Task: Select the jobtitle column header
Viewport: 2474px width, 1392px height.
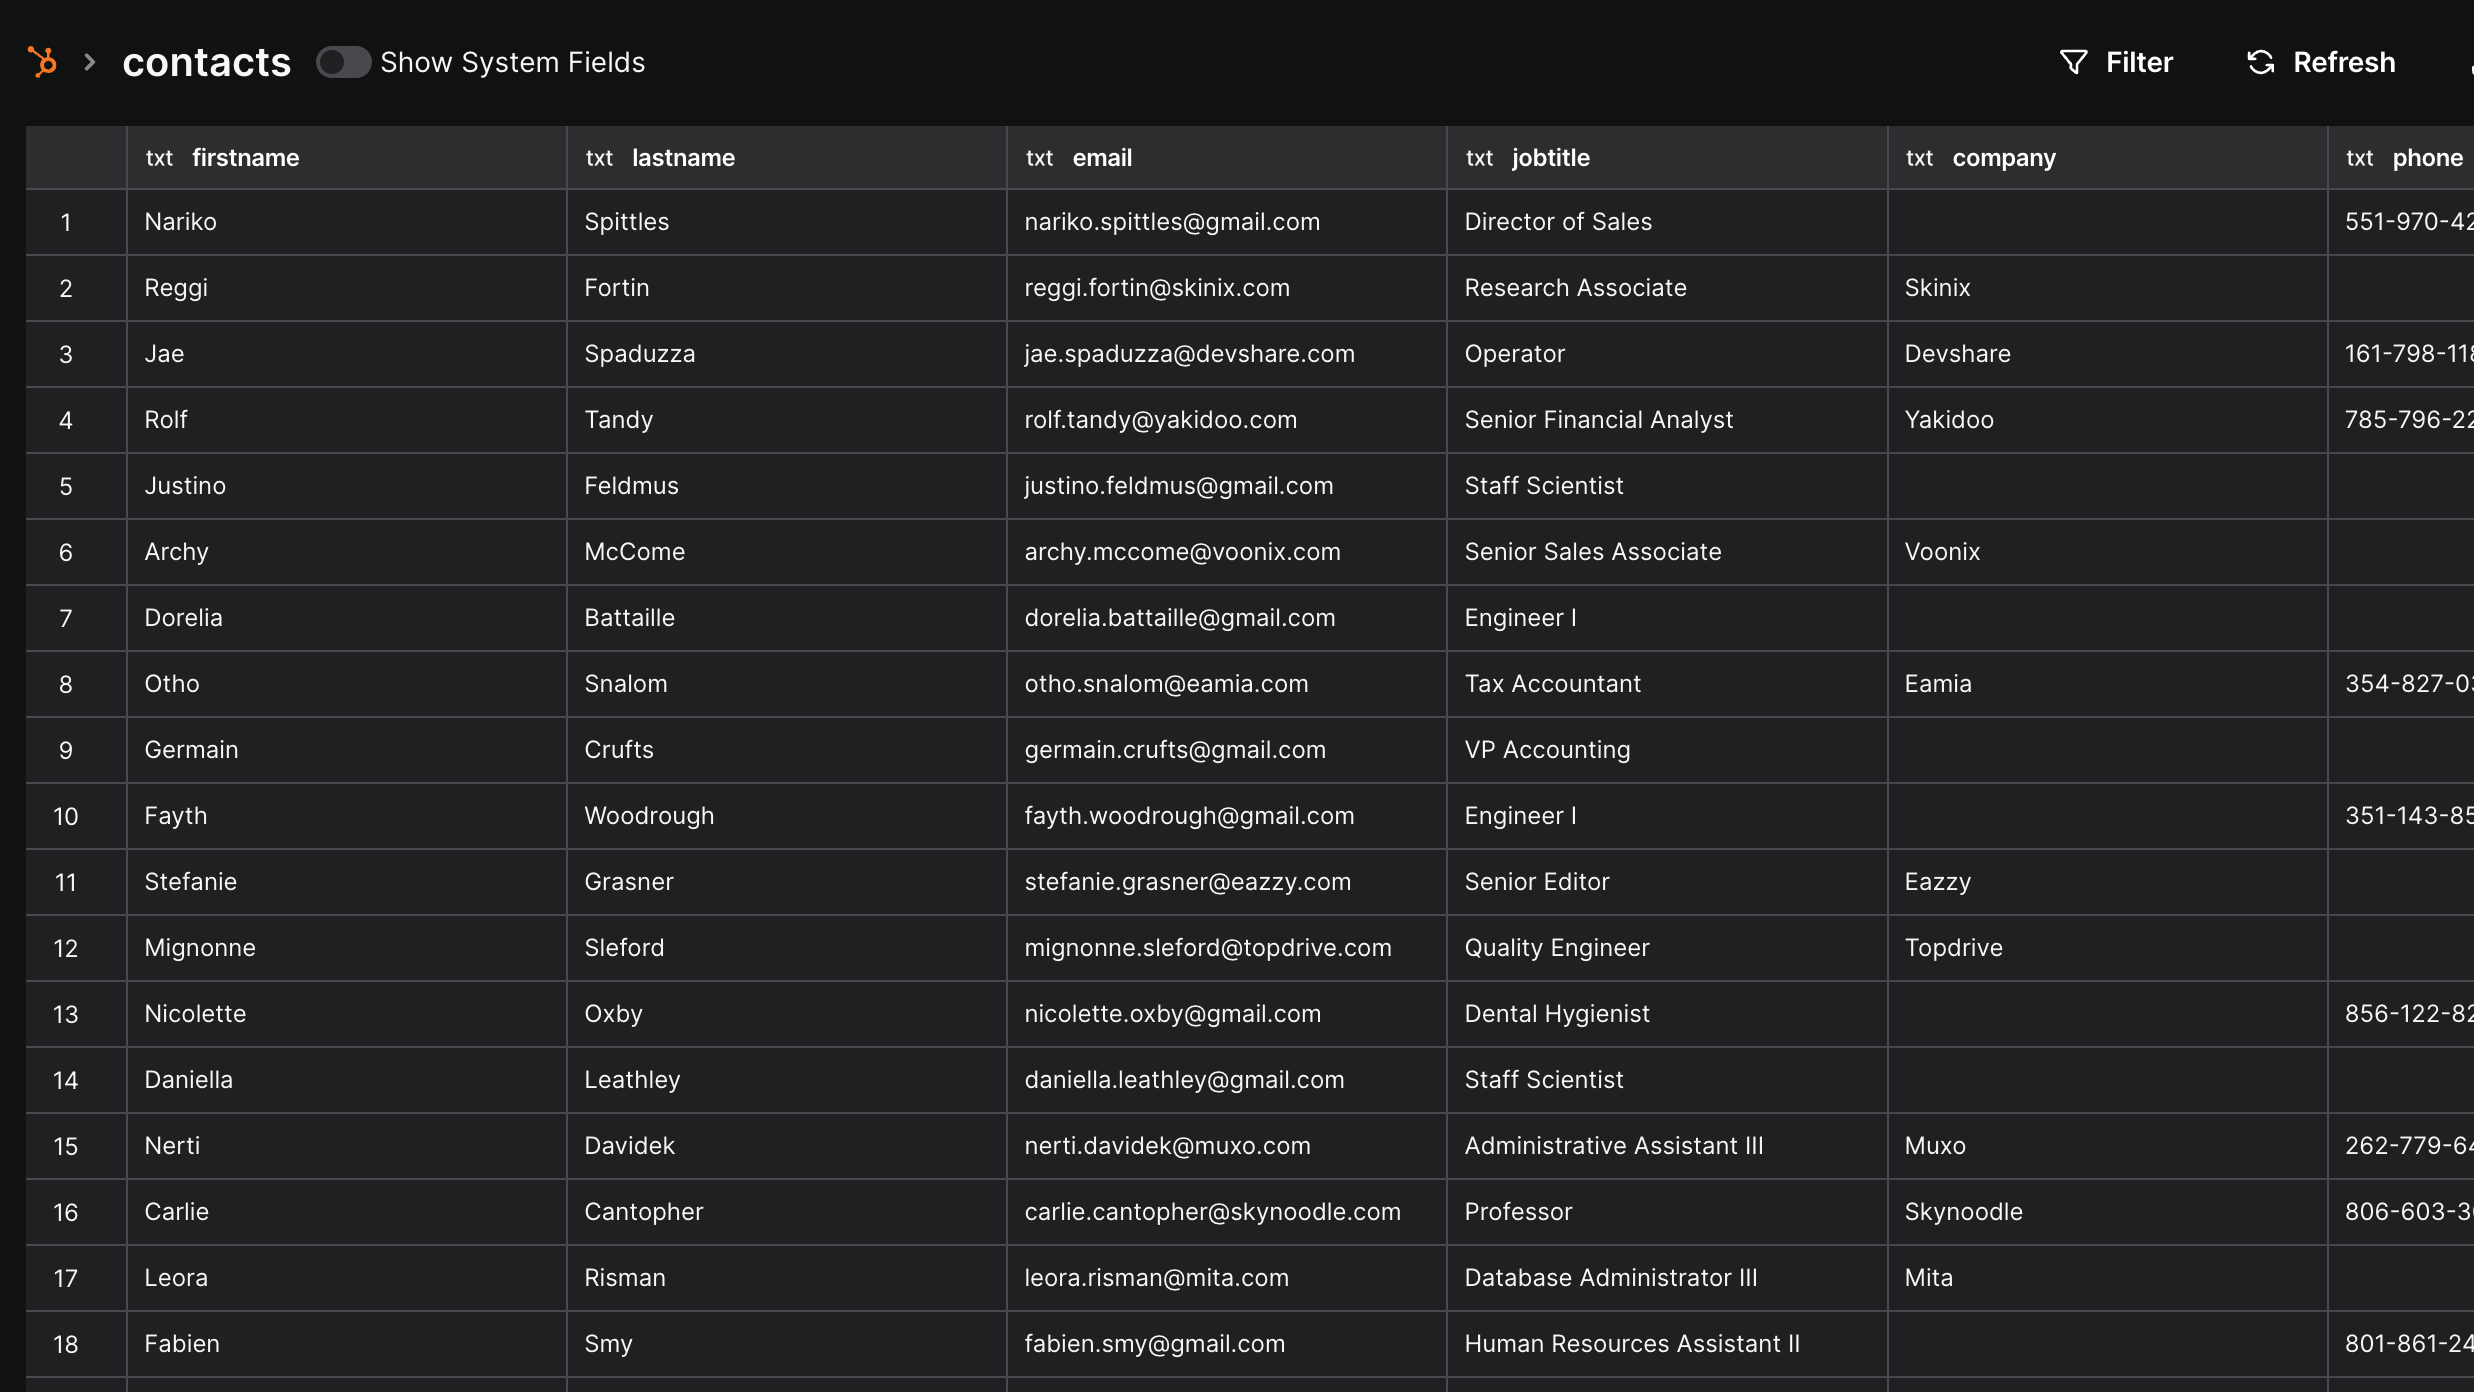Action: click(x=1550, y=158)
